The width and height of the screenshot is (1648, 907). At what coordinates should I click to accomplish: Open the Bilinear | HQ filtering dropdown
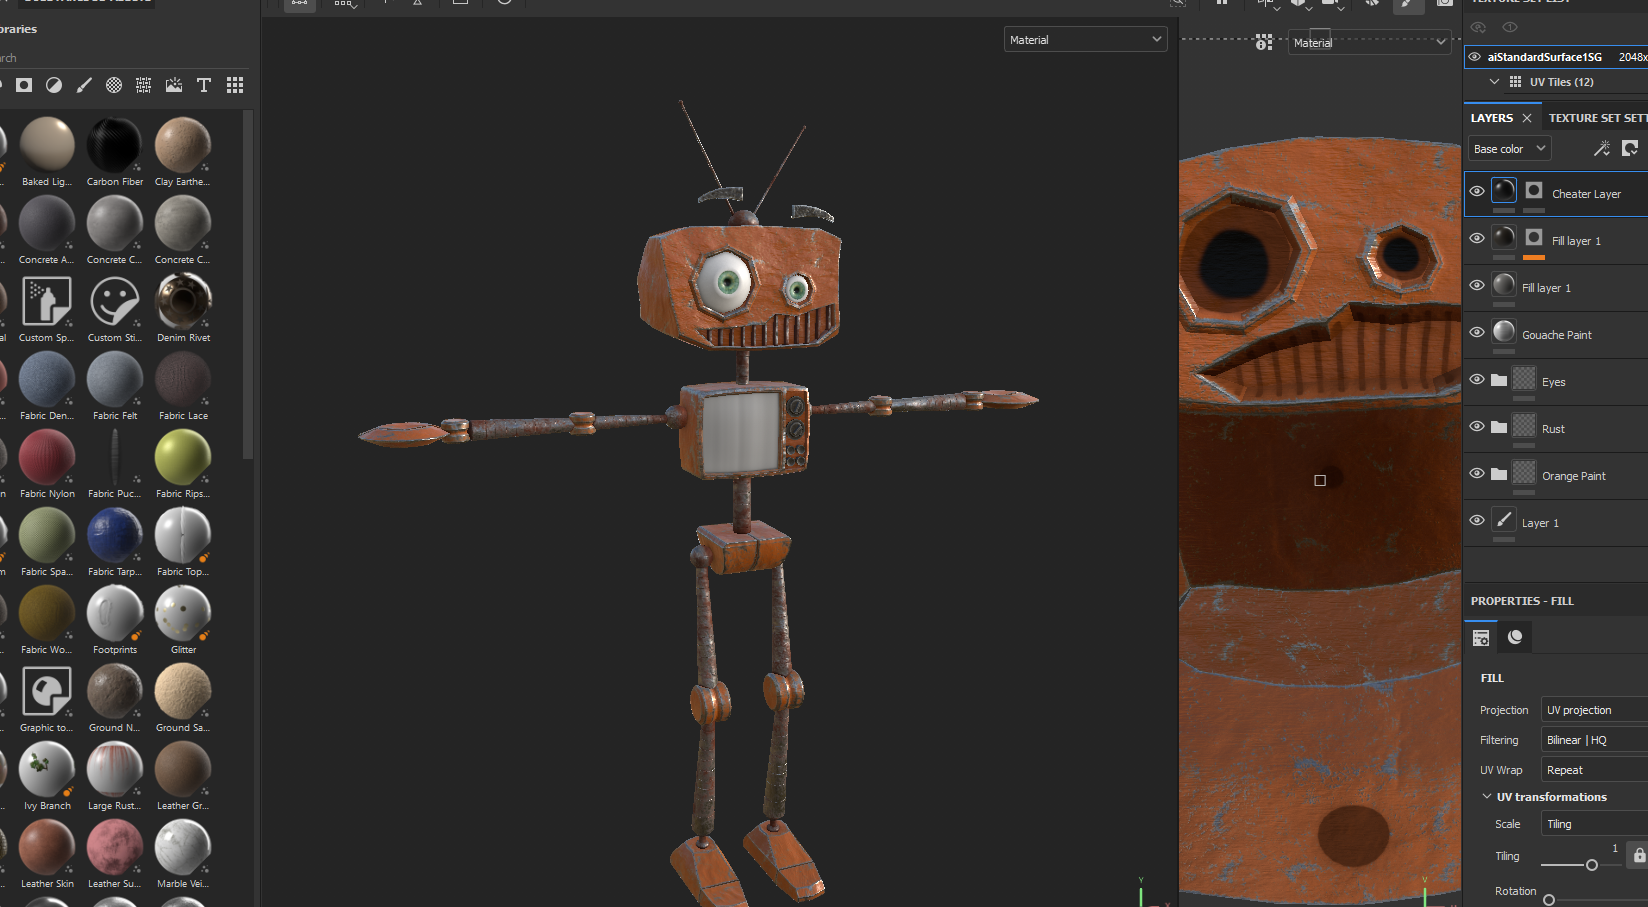click(x=1594, y=740)
